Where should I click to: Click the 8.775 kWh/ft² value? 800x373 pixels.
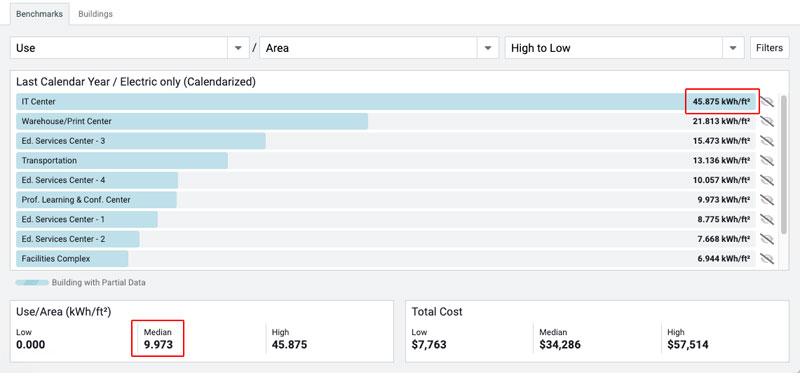[x=723, y=219]
